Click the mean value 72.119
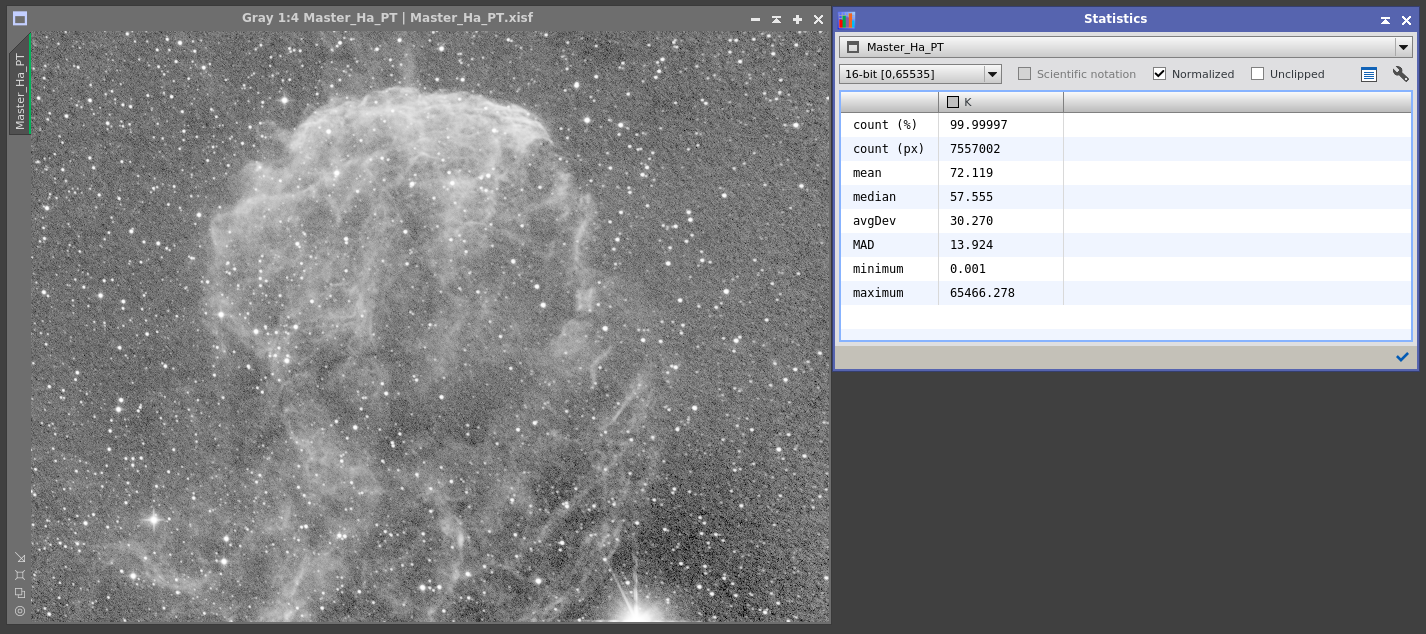Viewport: 1426px width, 634px height. tap(971, 173)
